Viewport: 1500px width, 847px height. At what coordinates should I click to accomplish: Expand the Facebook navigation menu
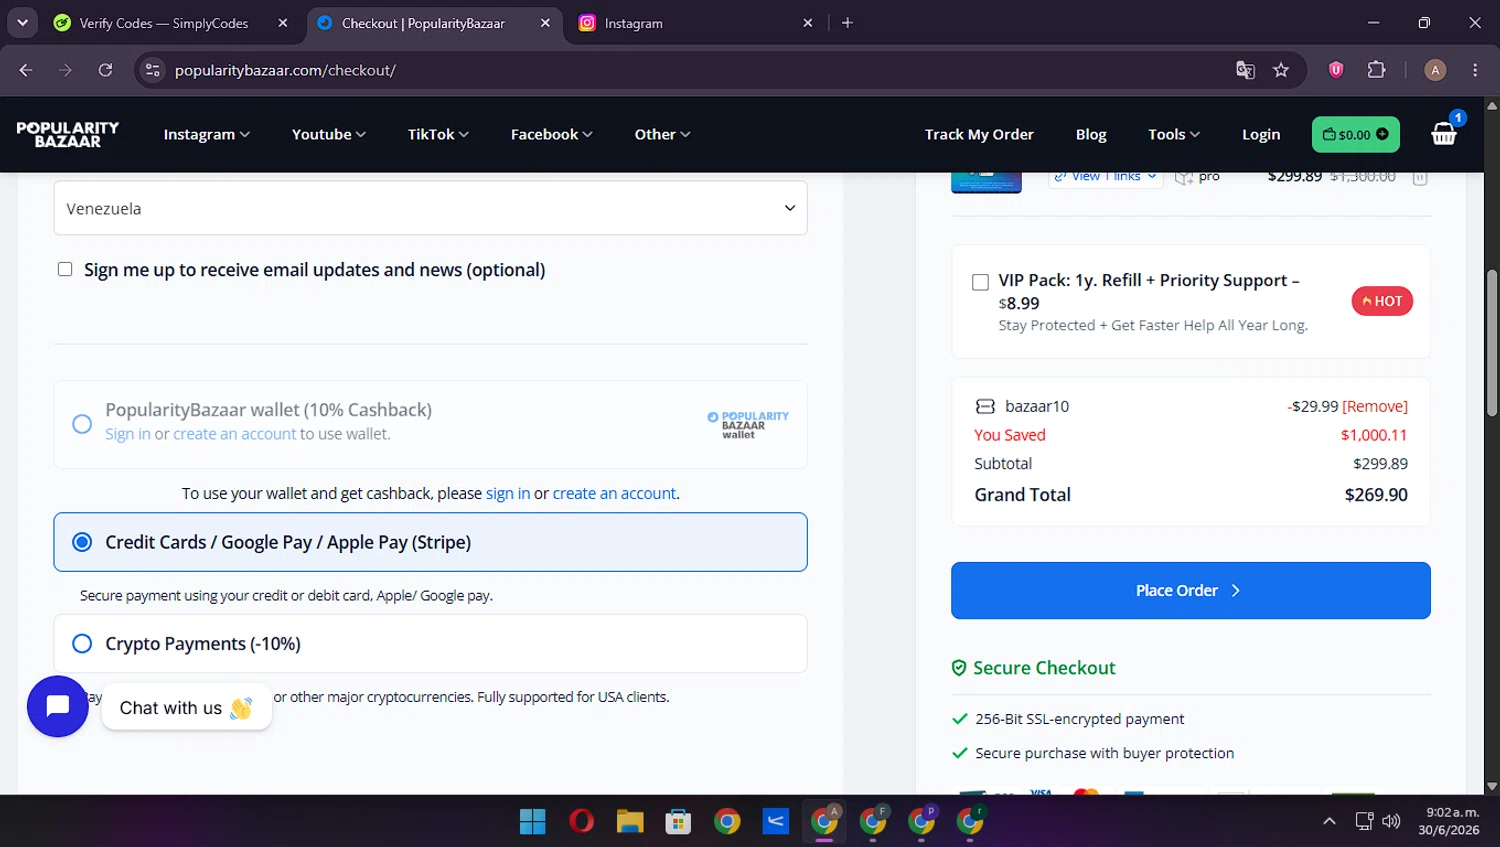coord(551,134)
